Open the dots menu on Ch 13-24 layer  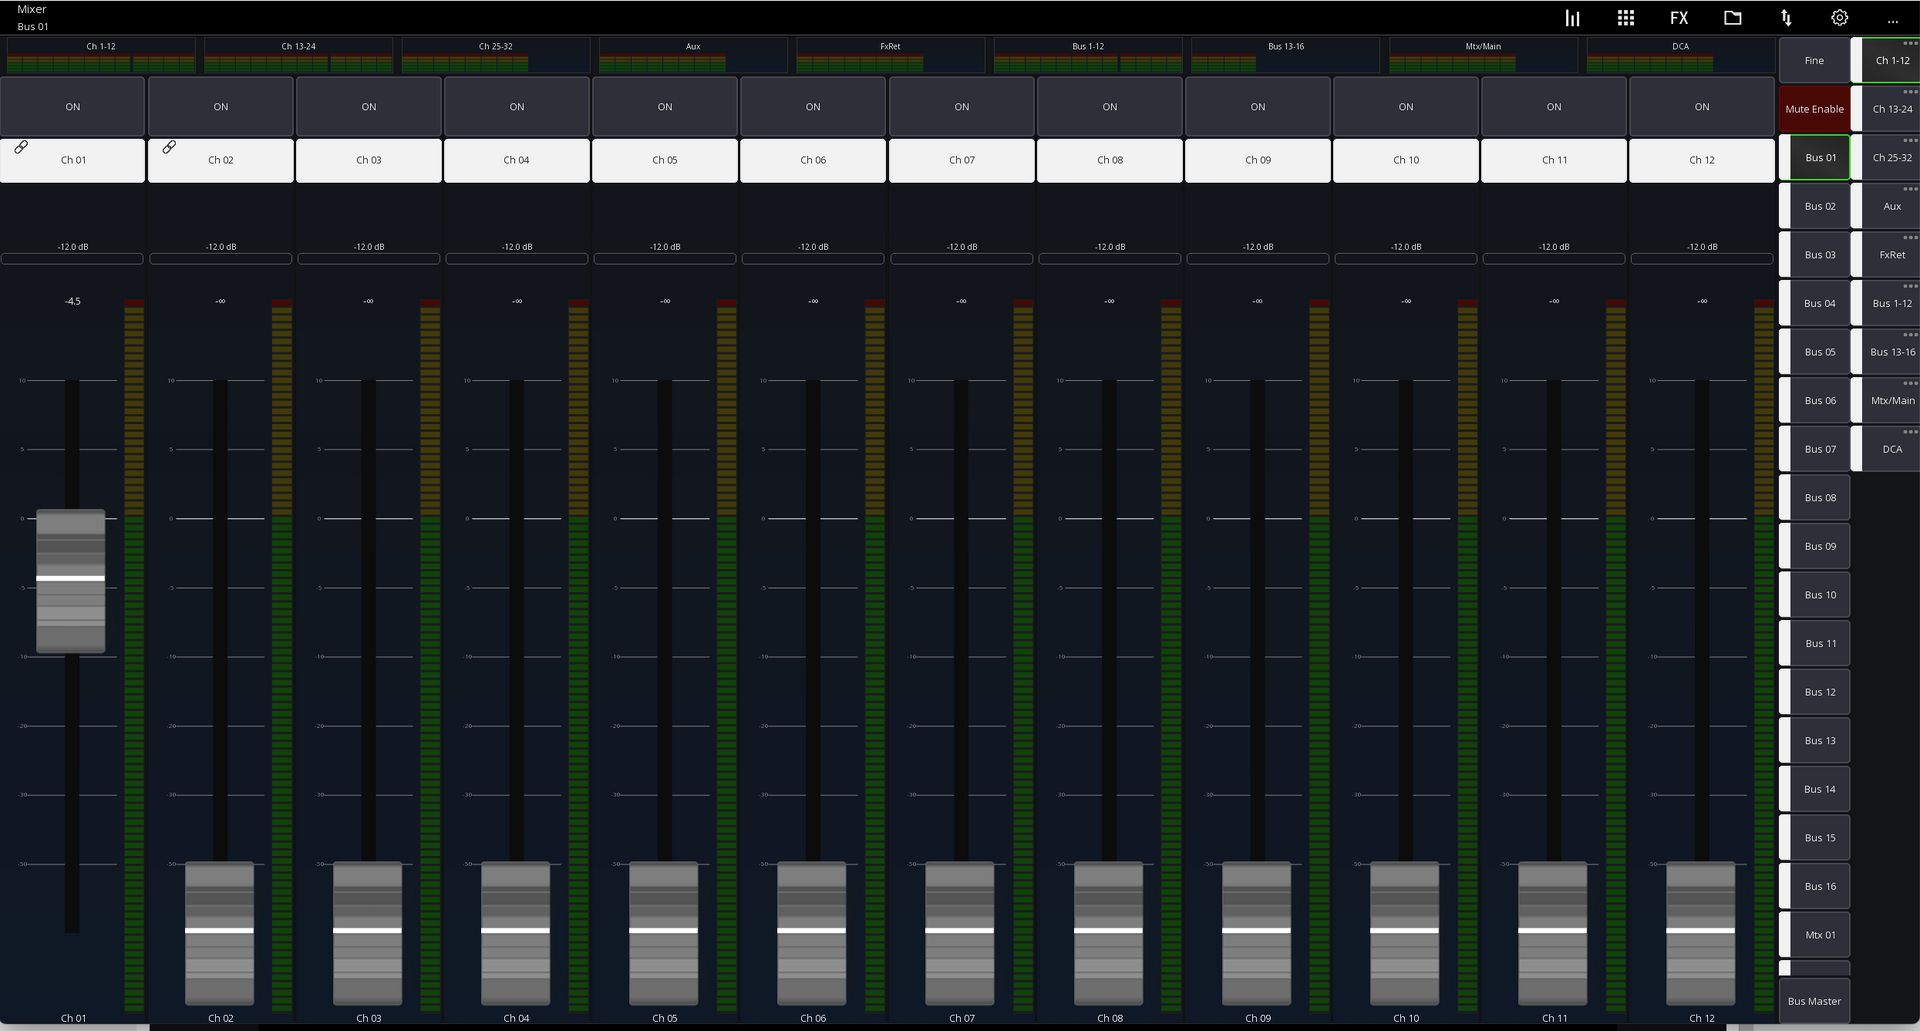click(x=1910, y=92)
